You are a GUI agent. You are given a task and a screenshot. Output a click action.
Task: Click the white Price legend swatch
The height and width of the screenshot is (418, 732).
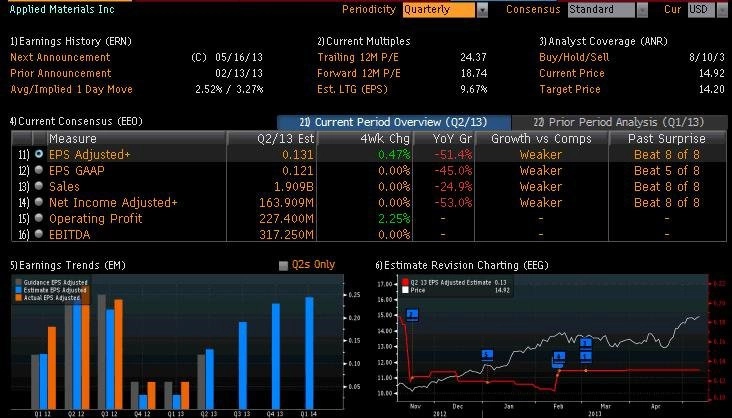(x=405, y=290)
